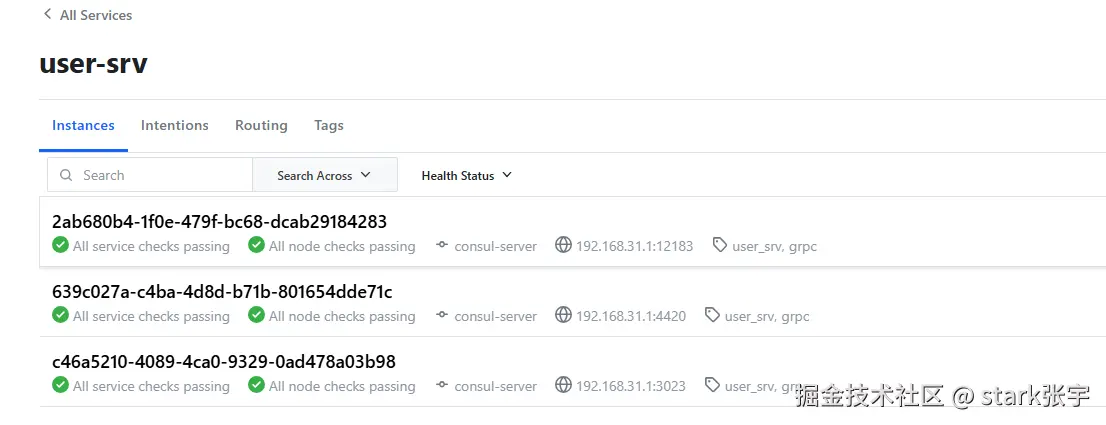Click green service check icon for 2ab680b4 instance
Viewport: 1106px width, 425px height.
[60, 246]
